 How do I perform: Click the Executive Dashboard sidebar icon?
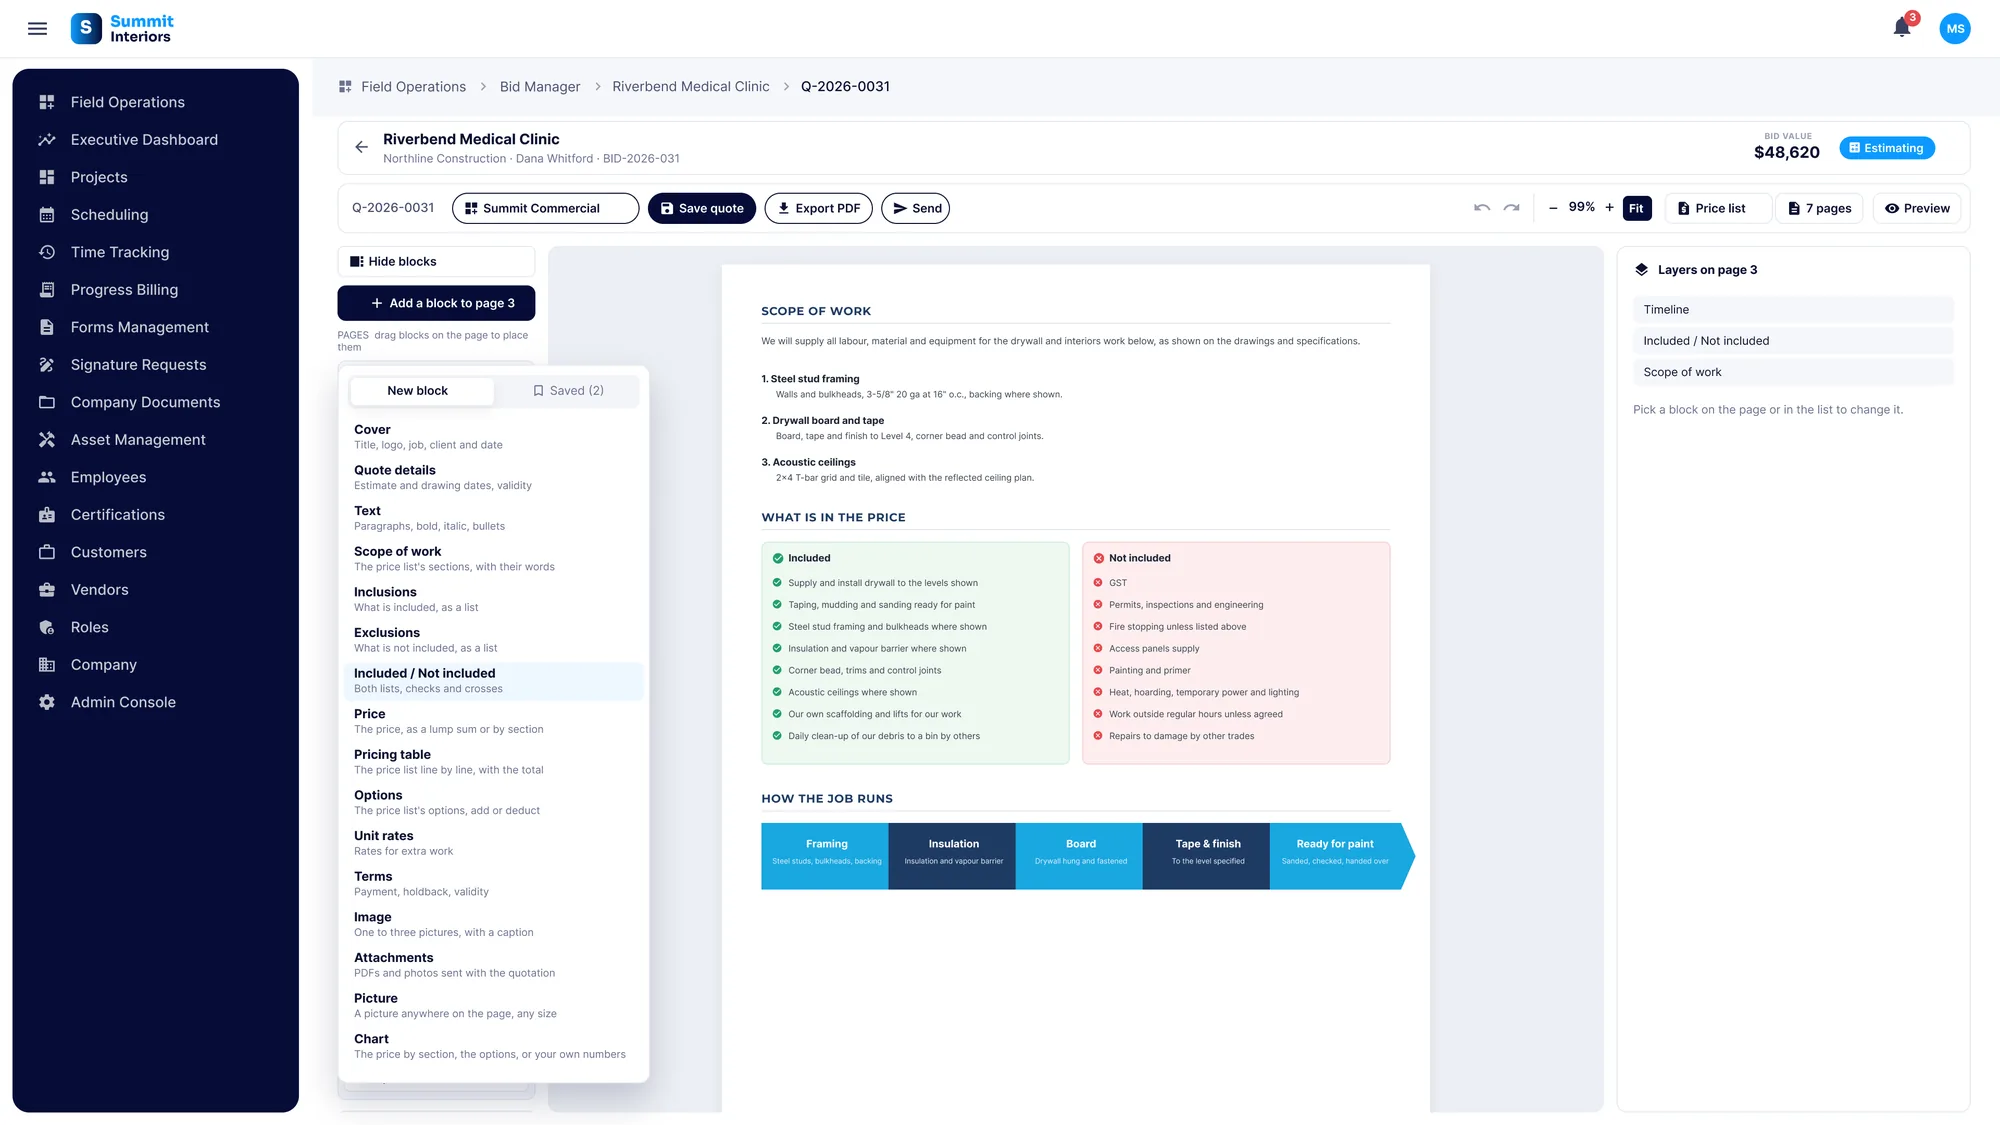tap(47, 140)
